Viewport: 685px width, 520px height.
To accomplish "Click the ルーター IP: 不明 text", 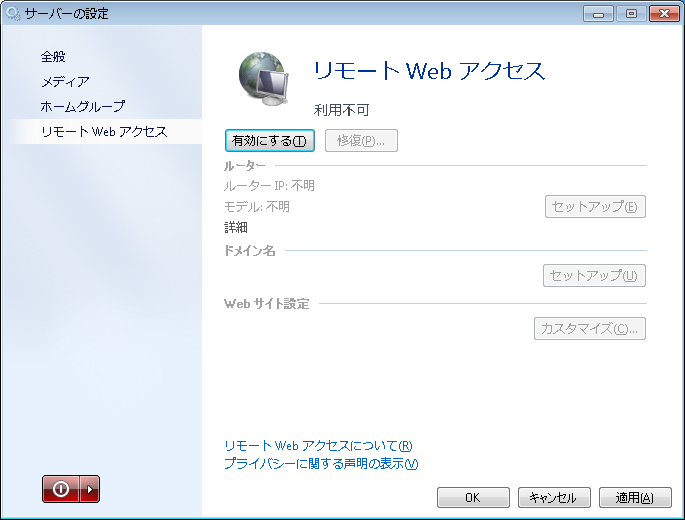I will click(x=269, y=186).
